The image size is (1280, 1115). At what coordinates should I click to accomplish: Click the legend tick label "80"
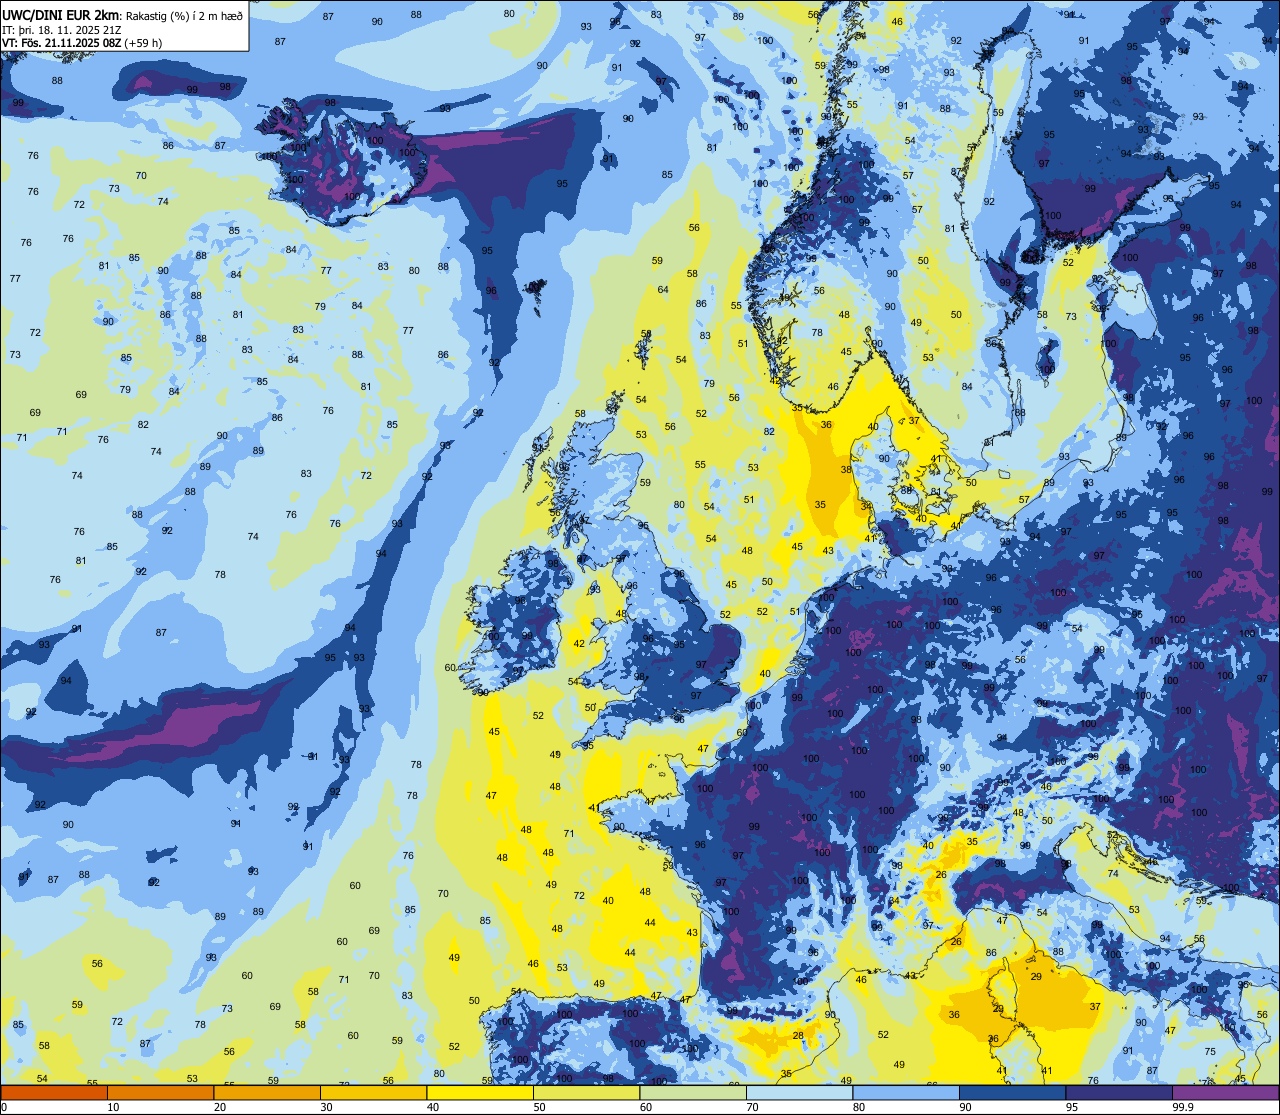[x=859, y=1107]
